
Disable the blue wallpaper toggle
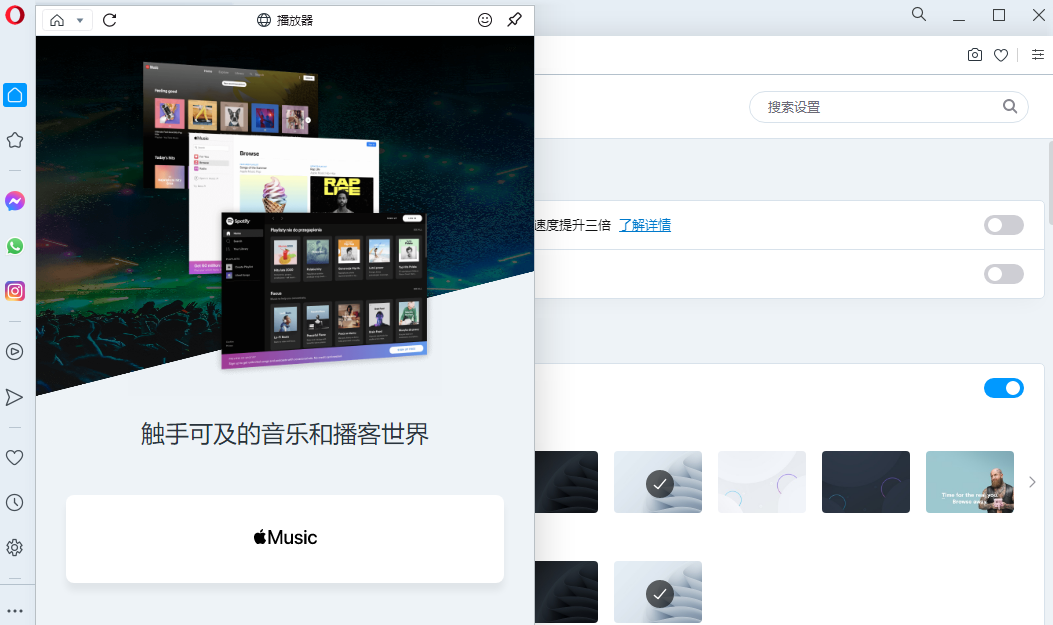point(1003,388)
